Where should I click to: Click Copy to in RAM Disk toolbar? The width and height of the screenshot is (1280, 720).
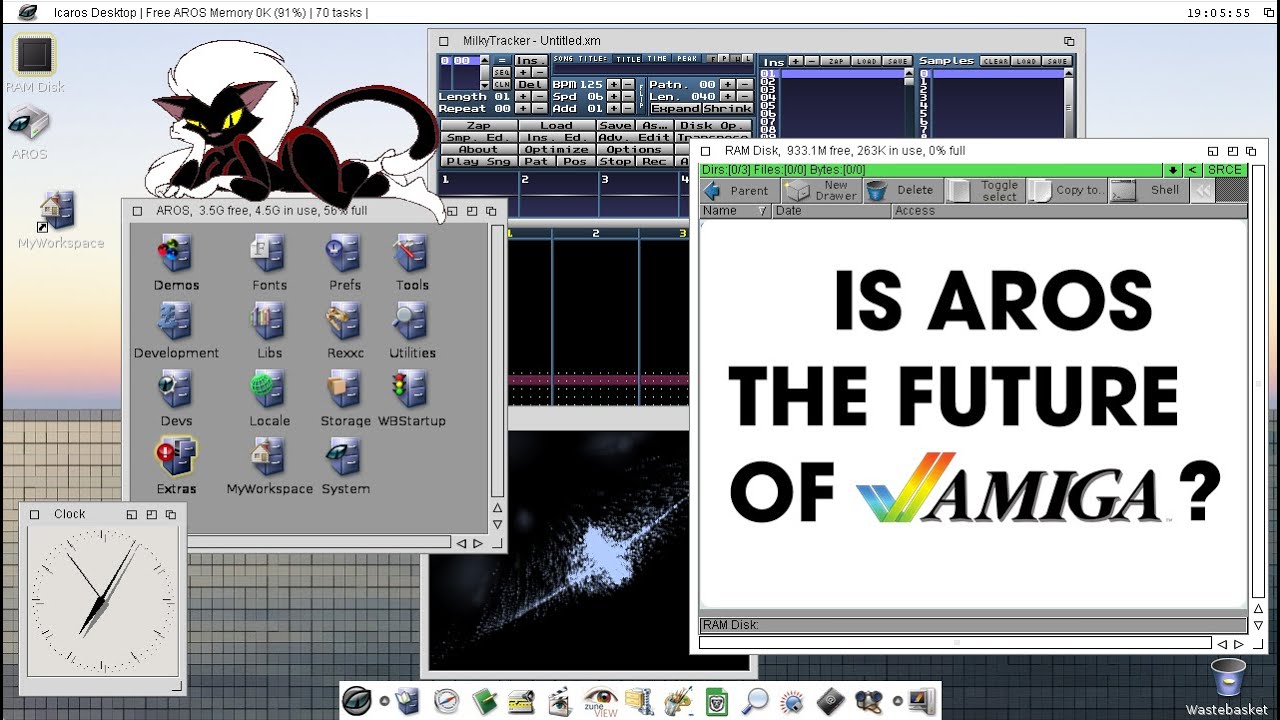pos(1067,191)
